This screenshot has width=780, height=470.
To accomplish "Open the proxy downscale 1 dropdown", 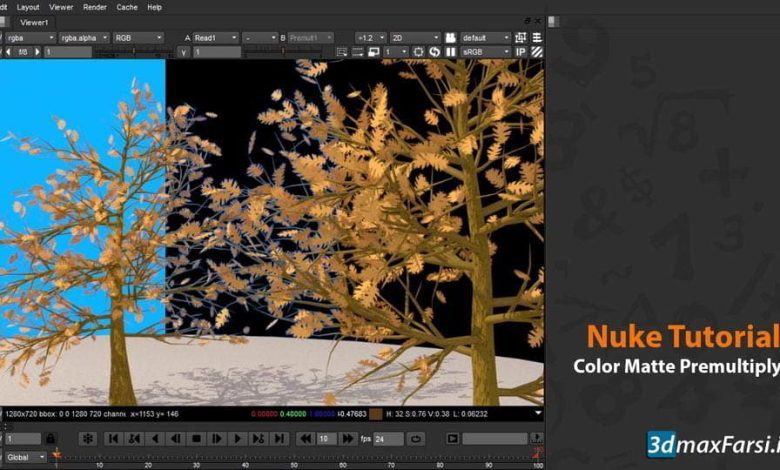I will (x=396, y=52).
